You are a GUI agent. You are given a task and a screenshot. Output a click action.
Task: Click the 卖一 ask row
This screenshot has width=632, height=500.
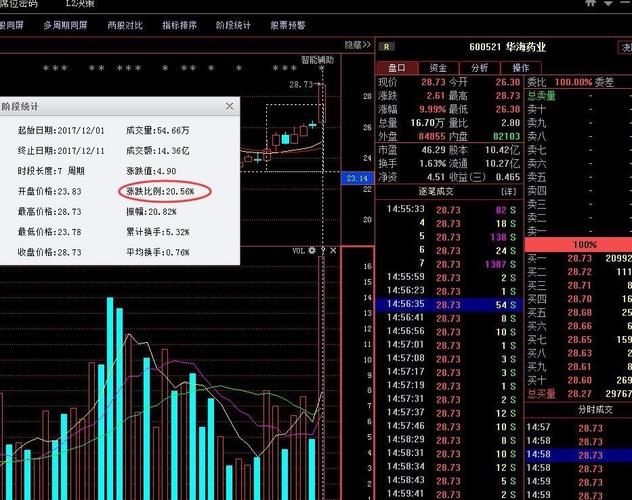pyautogui.click(x=579, y=231)
